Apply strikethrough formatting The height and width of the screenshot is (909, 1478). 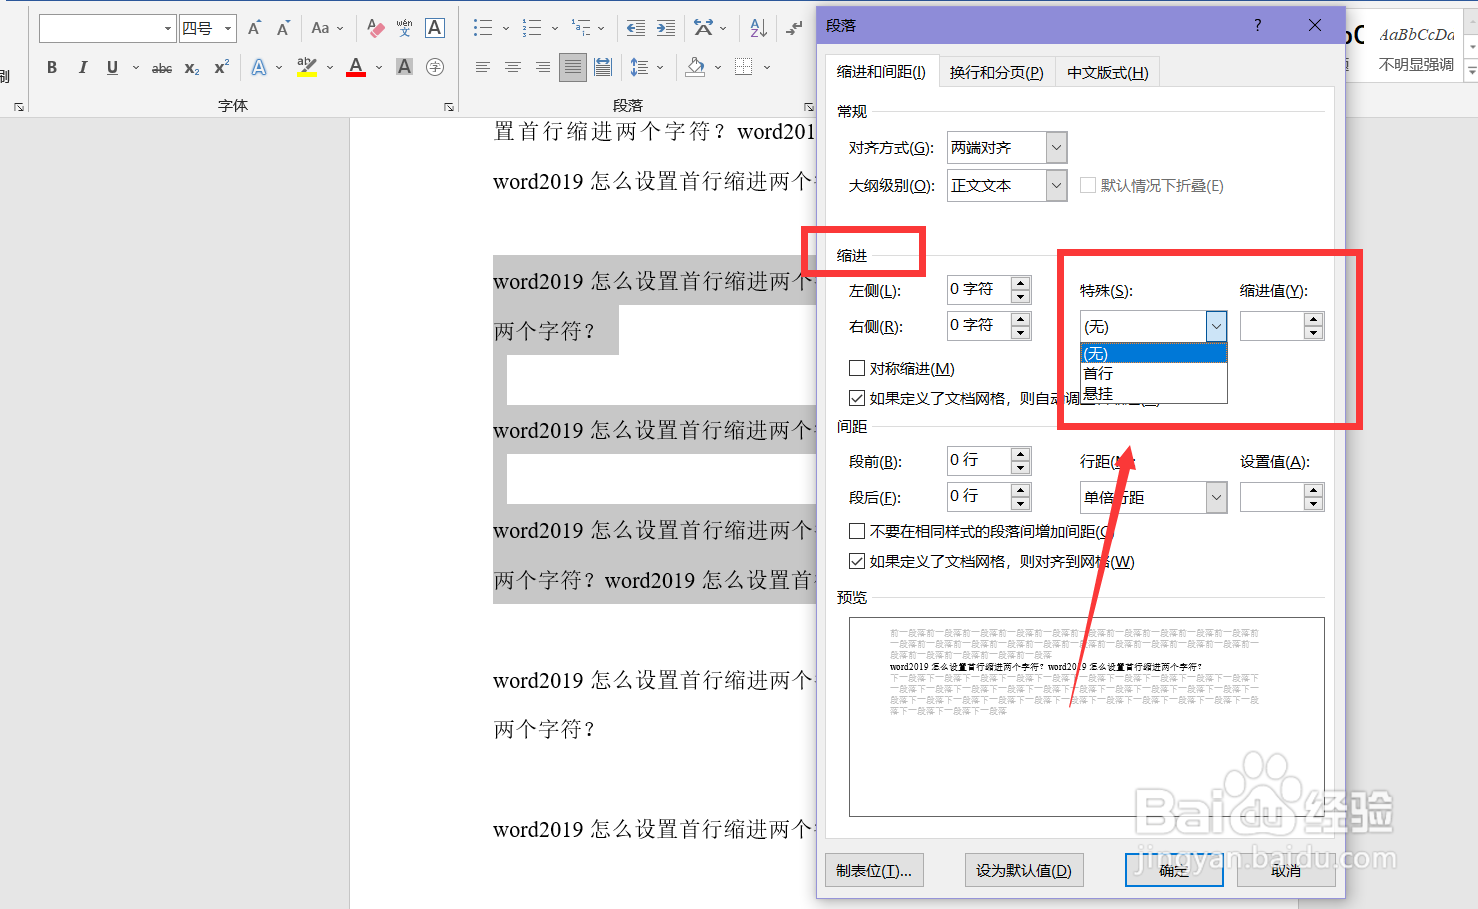162,68
